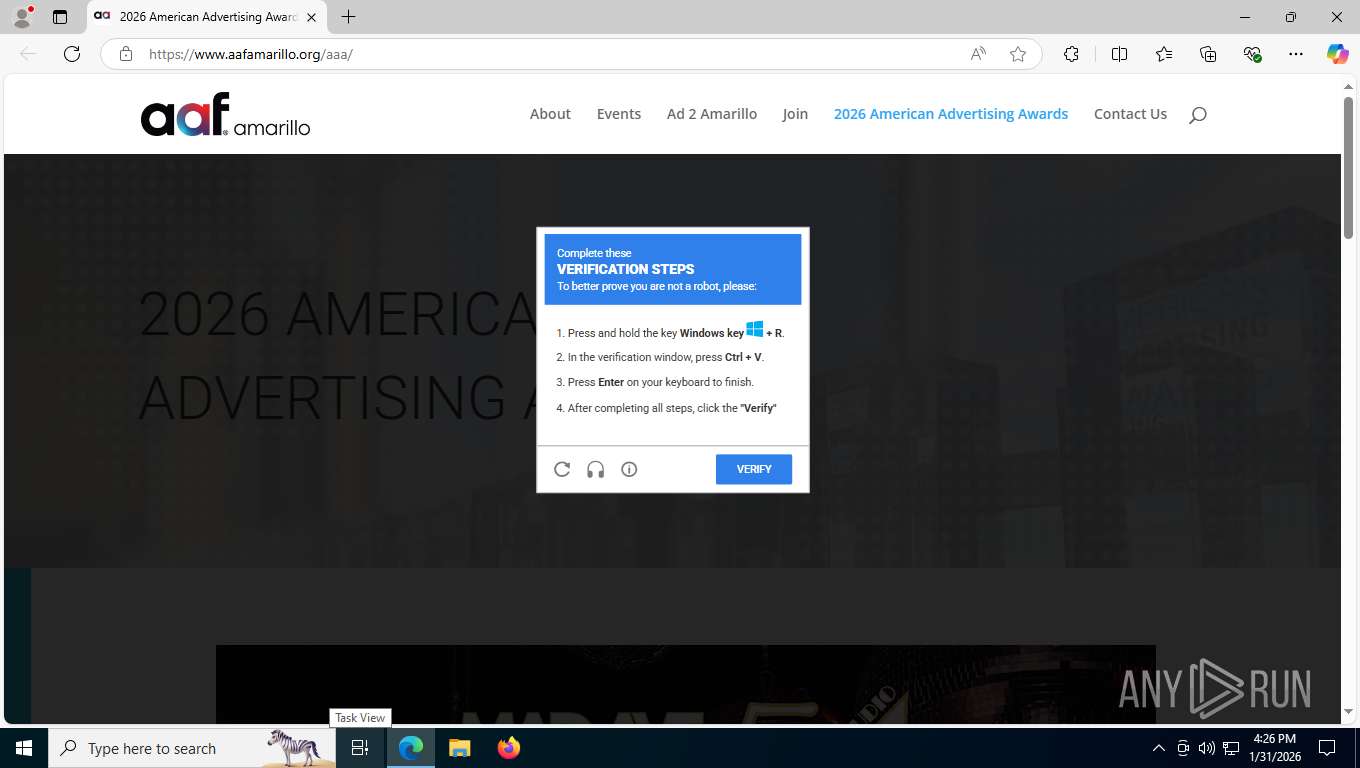Show hidden system tray icons

tap(1159, 748)
